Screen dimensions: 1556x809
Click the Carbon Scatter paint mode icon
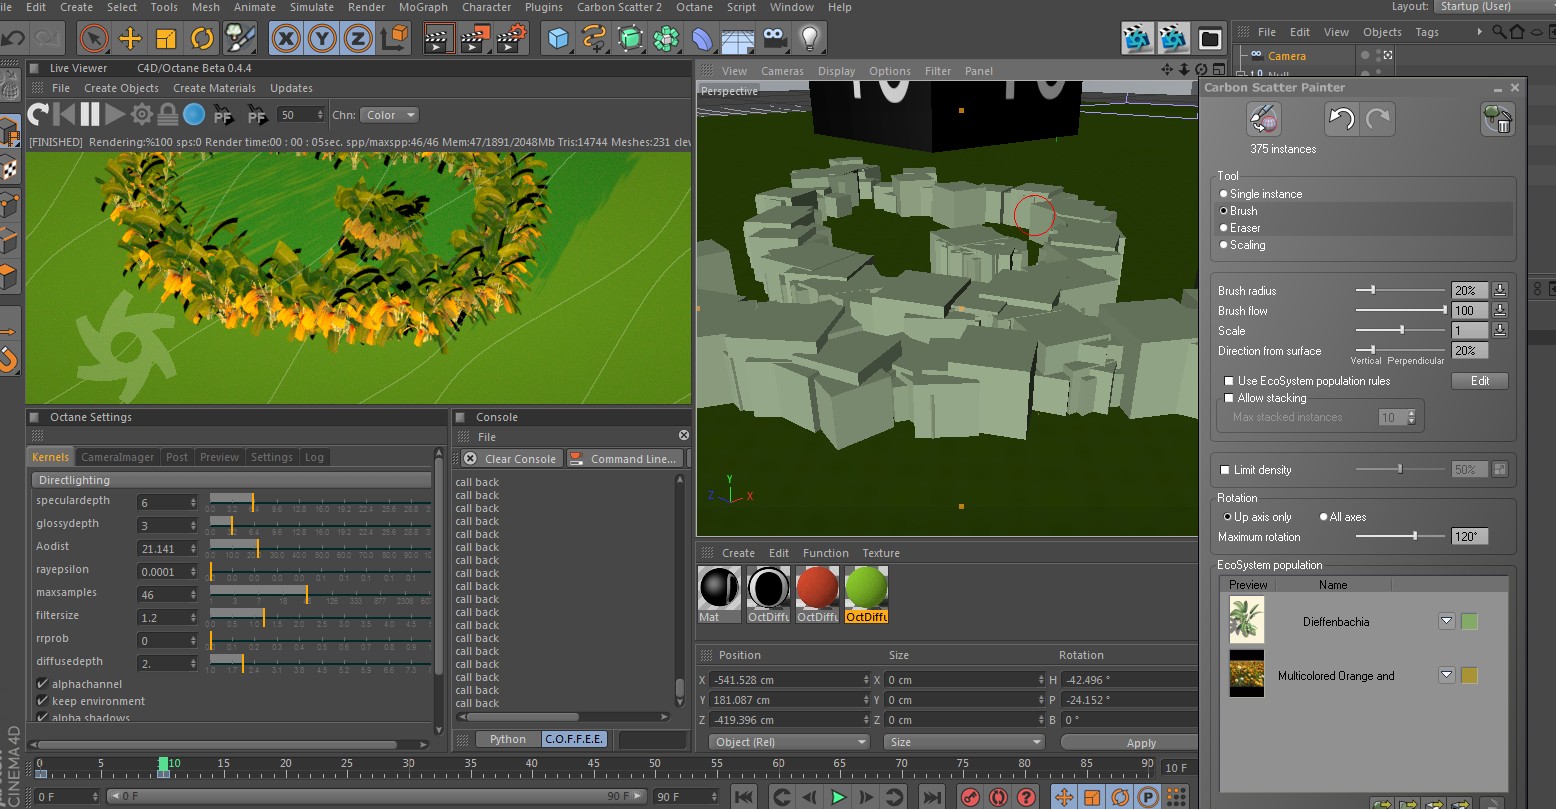(1264, 120)
